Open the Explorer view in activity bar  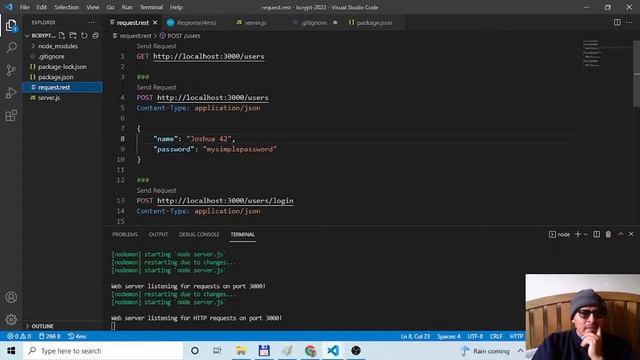tap(11, 26)
